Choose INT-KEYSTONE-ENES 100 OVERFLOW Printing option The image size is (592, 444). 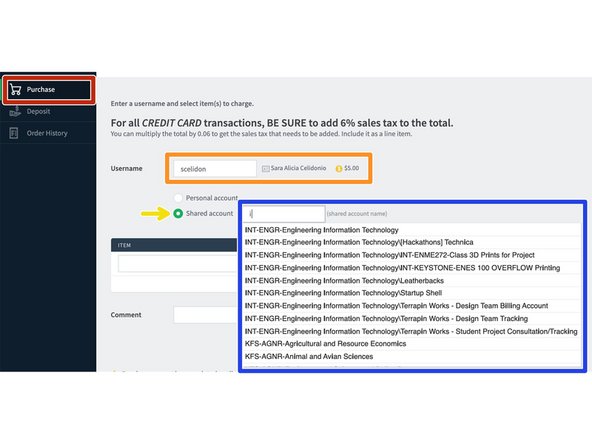click(412, 268)
